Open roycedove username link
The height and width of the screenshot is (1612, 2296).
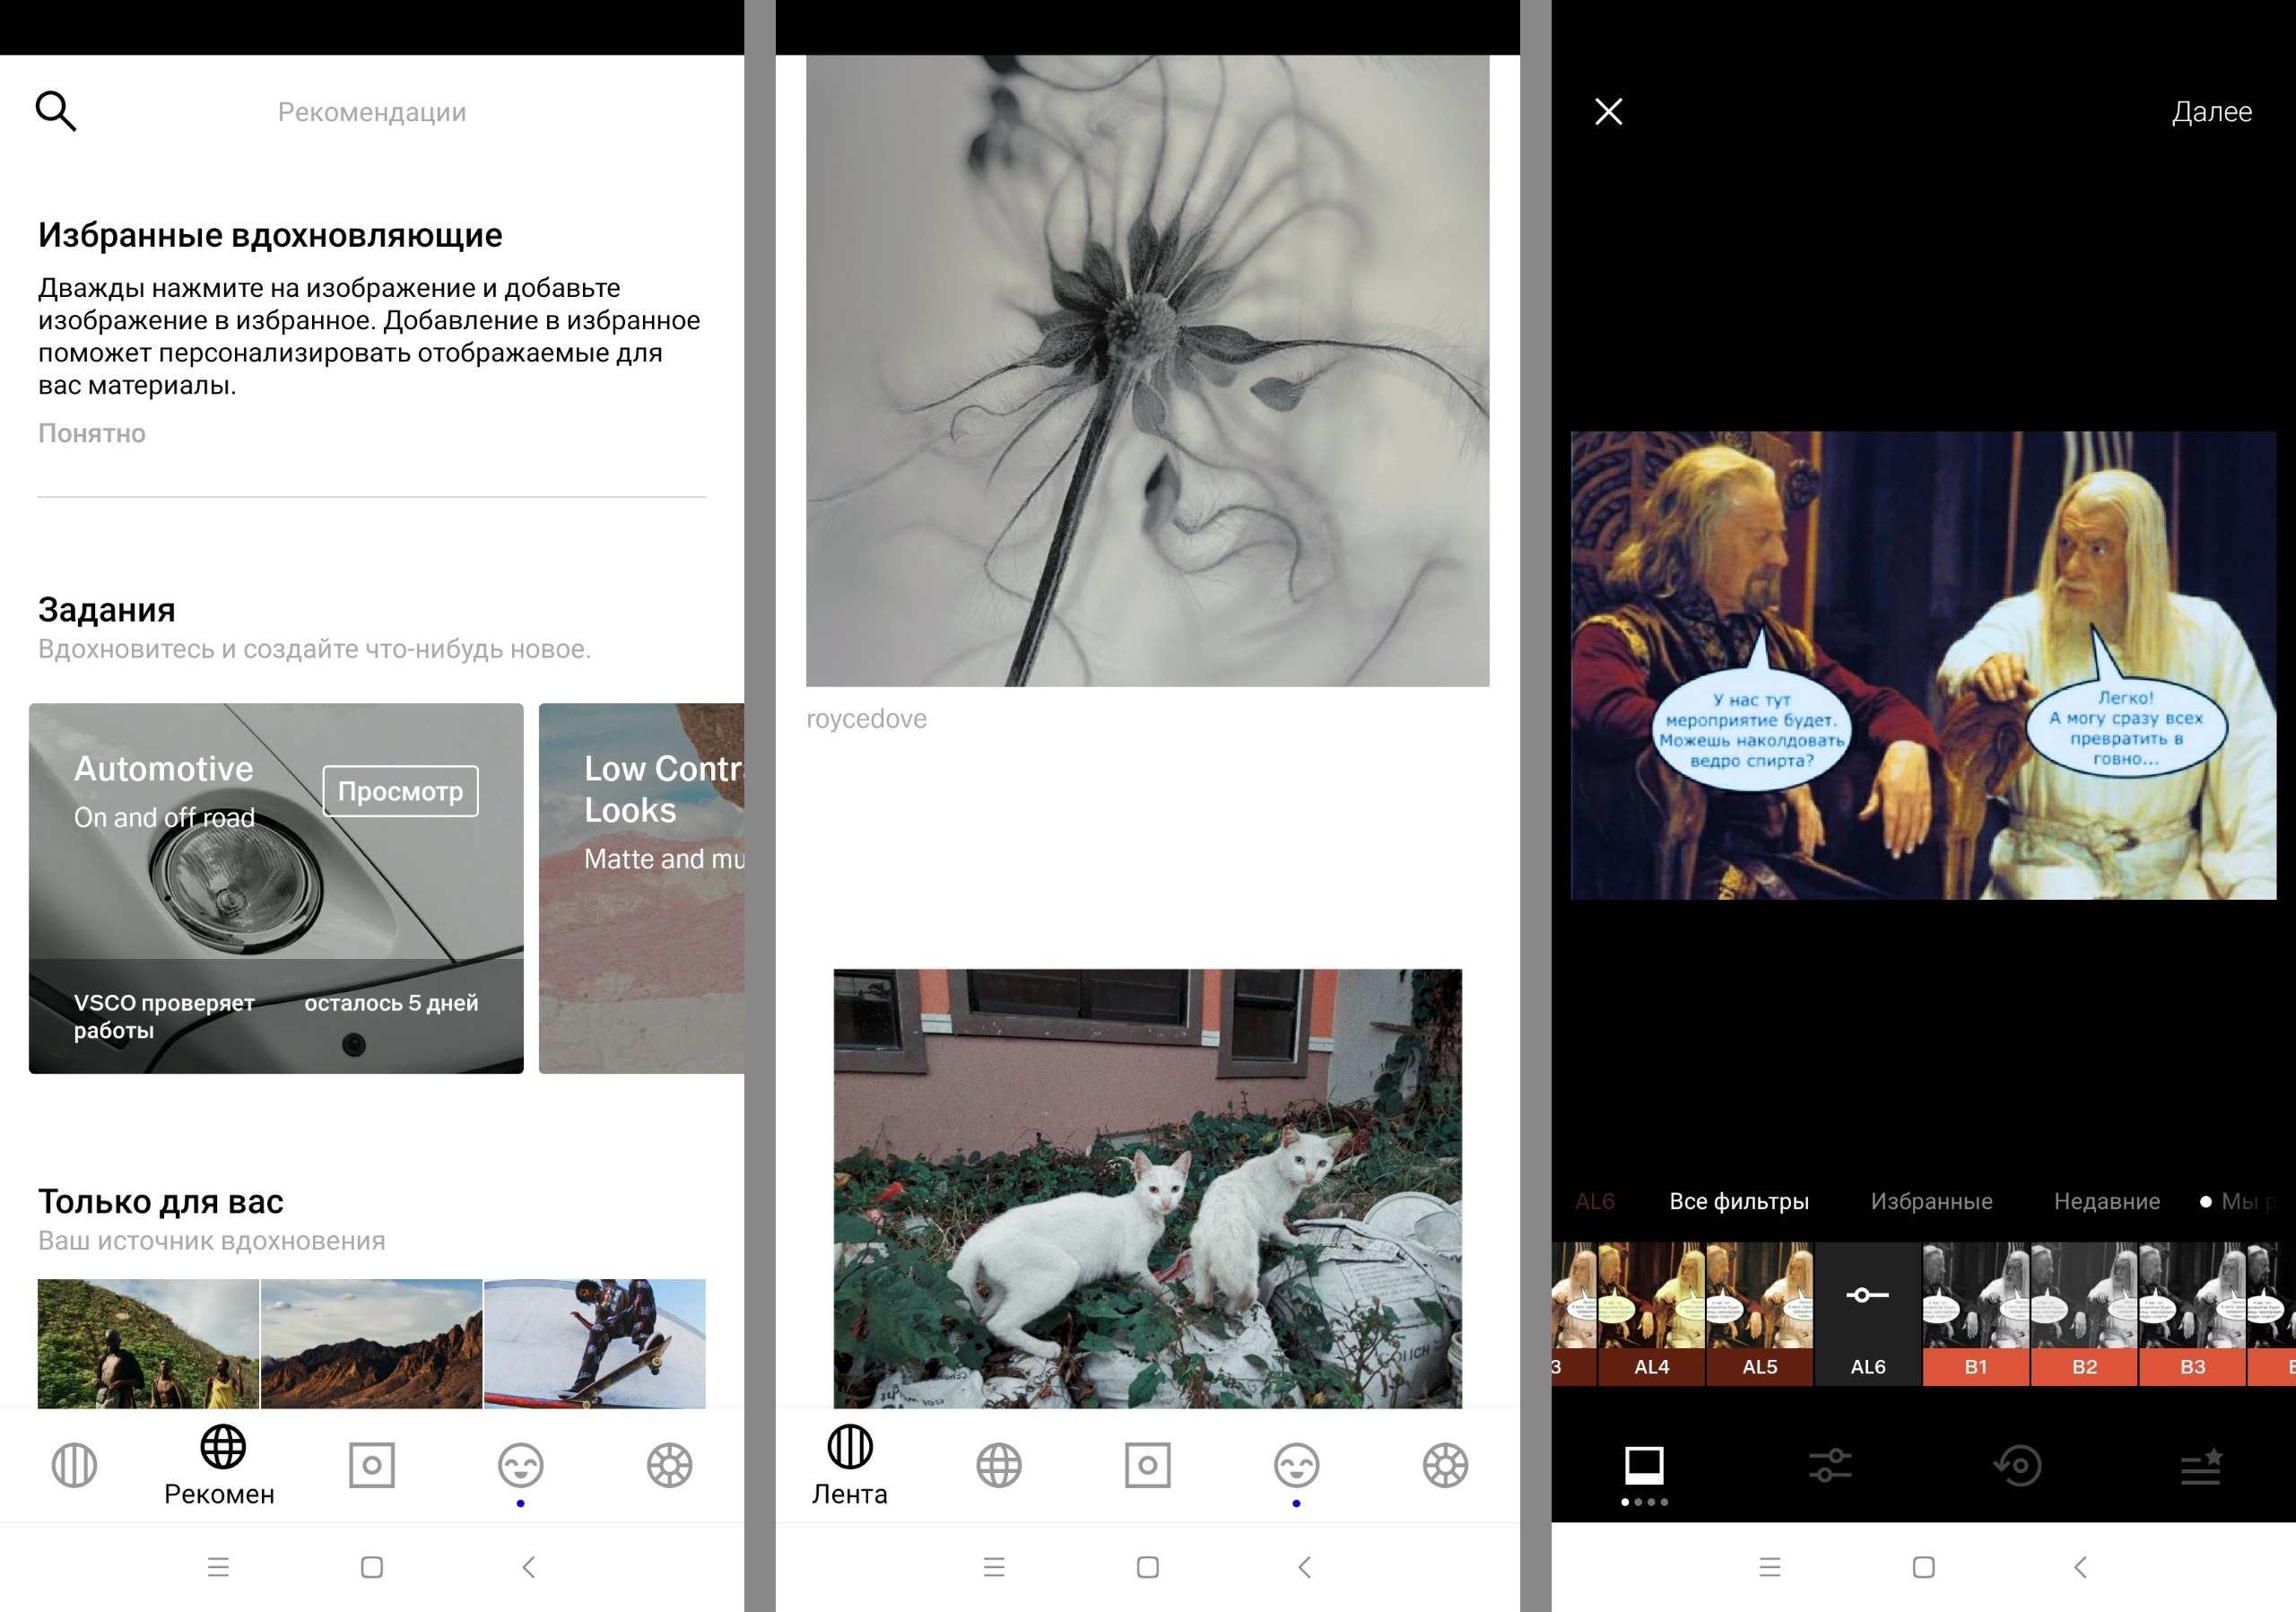pyautogui.click(x=866, y=719)
